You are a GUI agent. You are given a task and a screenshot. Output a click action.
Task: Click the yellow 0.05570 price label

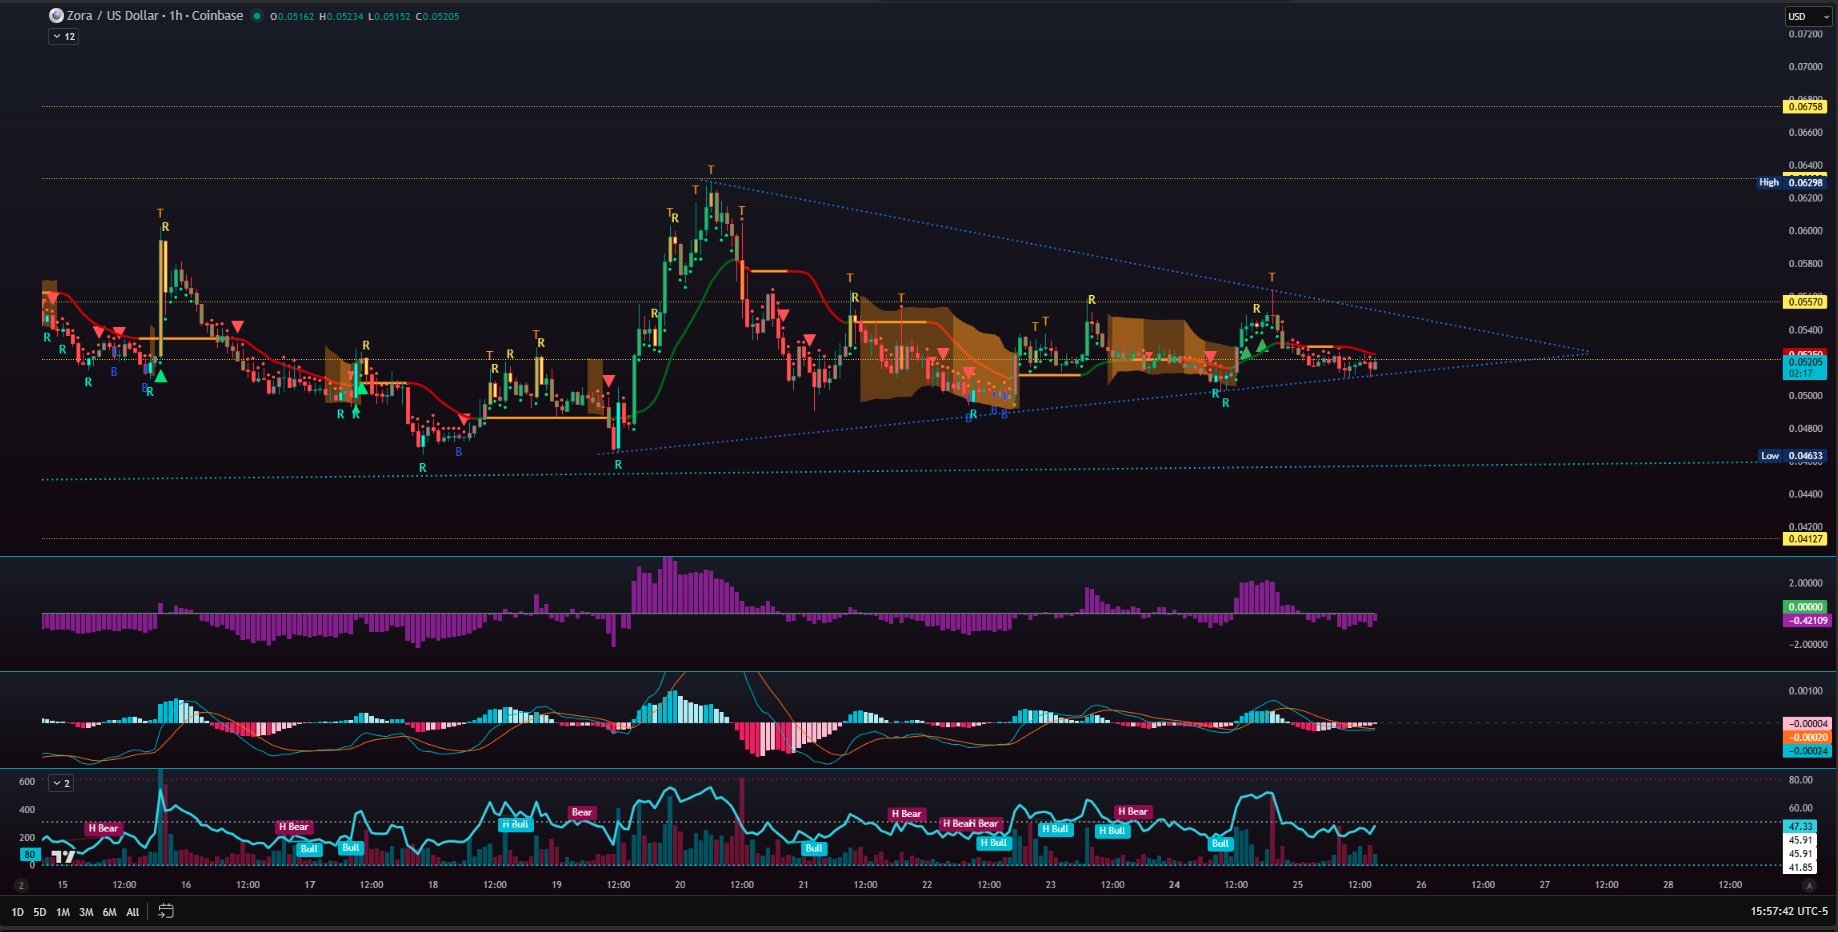coord(1805,301)
